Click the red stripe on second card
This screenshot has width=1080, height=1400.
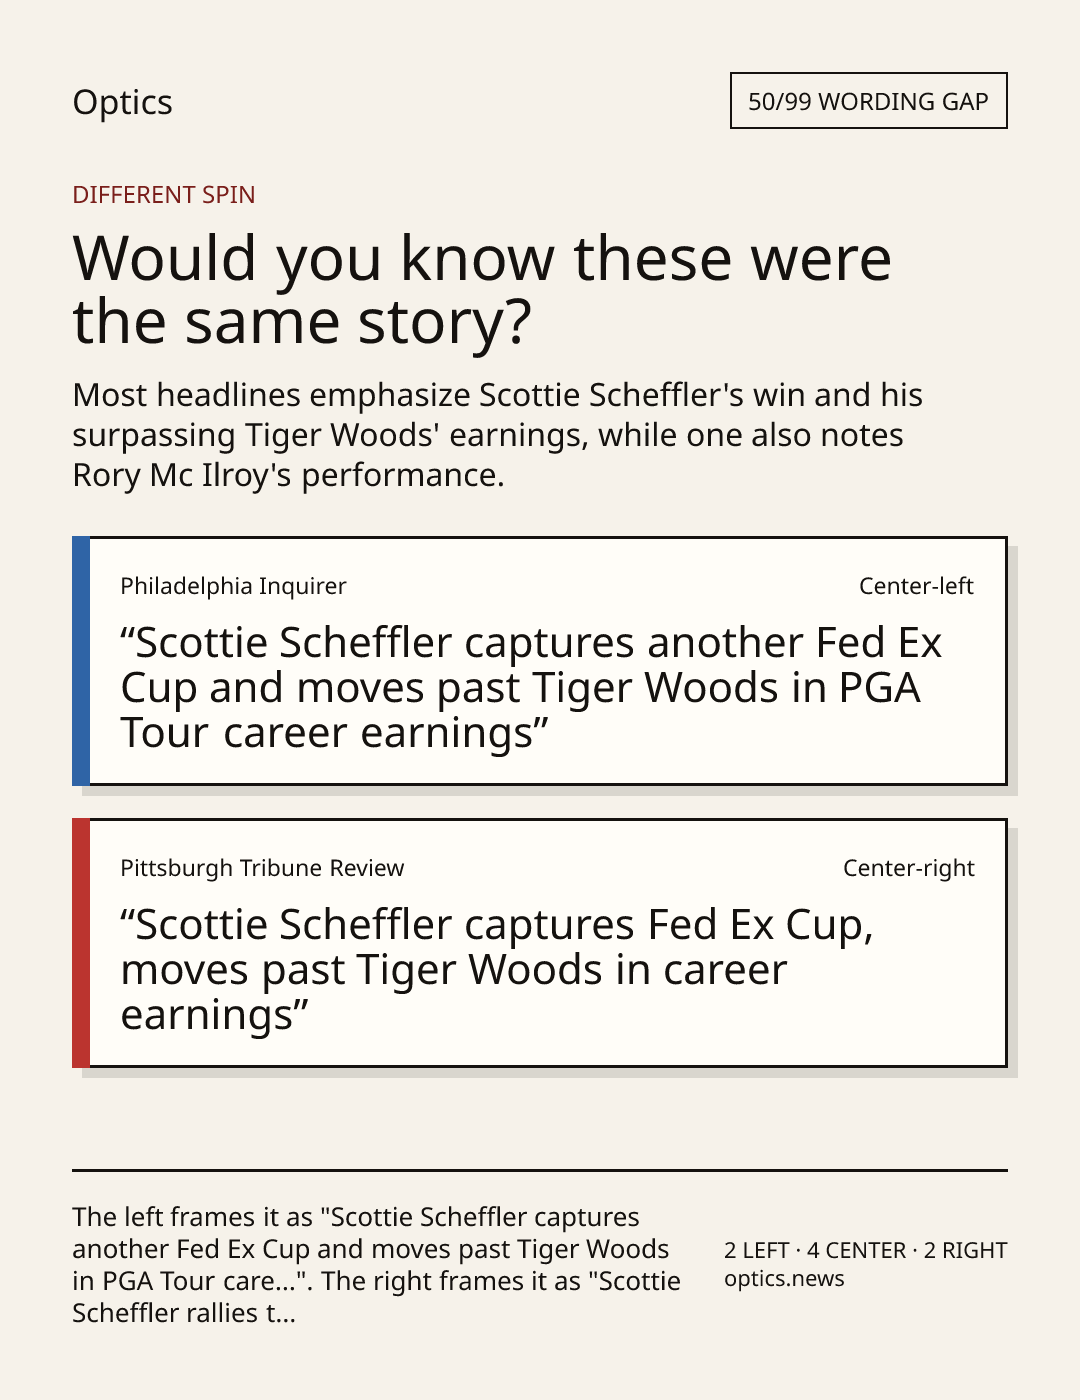pyautogui.click(x=81, y=943)
